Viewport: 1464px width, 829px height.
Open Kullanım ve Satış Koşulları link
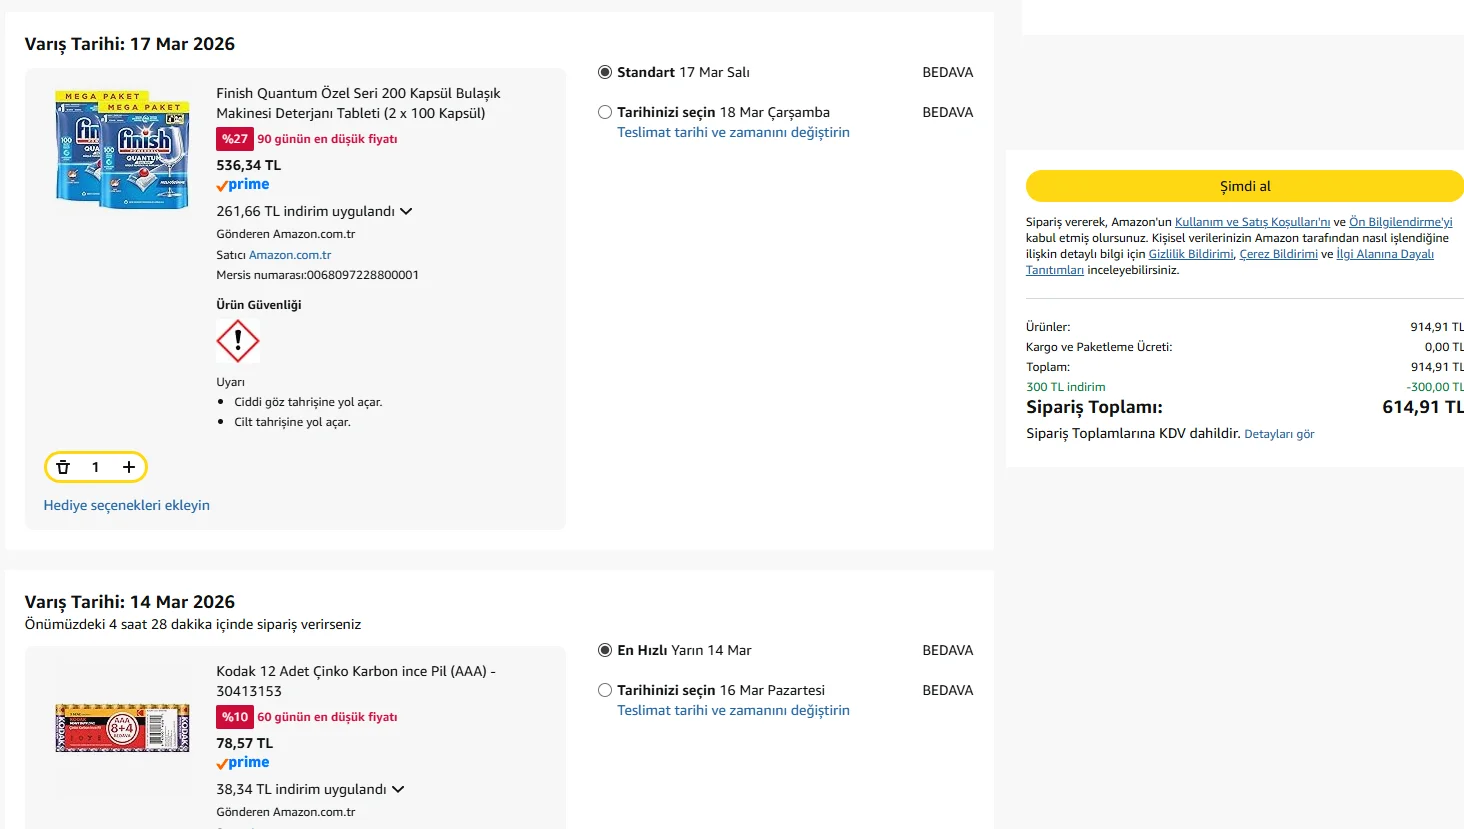click(x=1252, y=222)
